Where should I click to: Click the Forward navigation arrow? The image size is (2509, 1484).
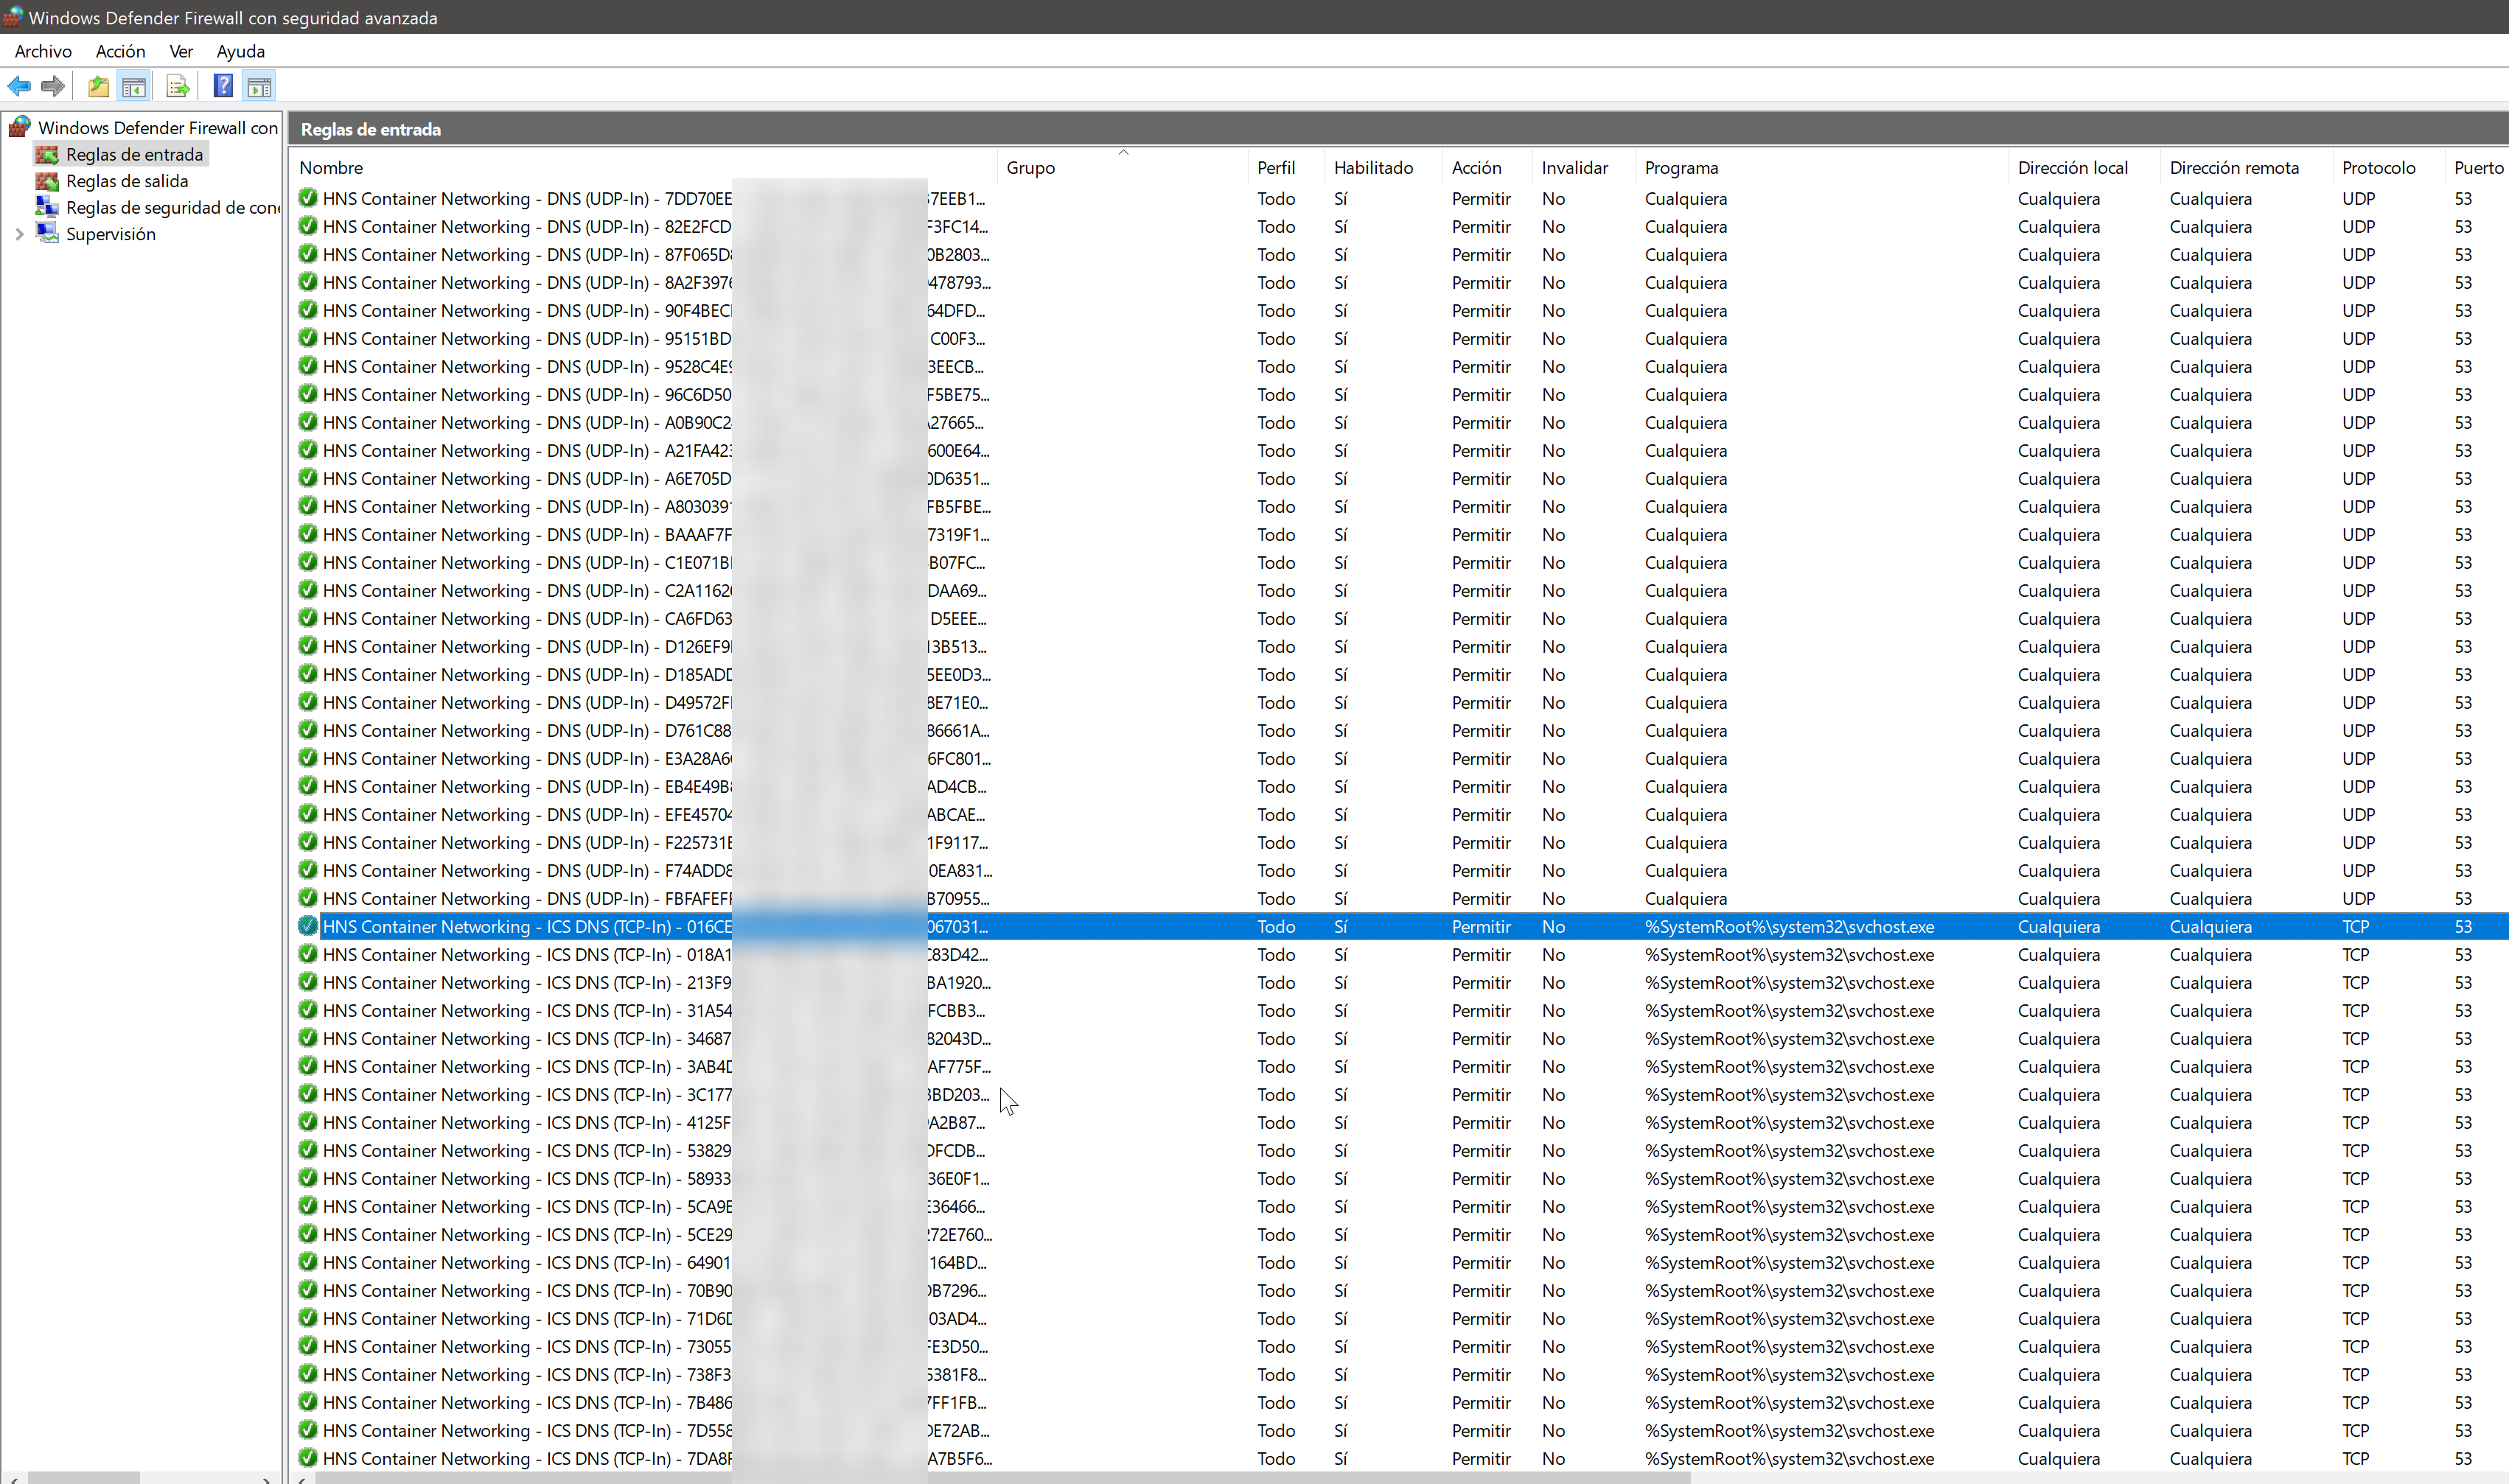pyautogui.click(x=52, y=85)
